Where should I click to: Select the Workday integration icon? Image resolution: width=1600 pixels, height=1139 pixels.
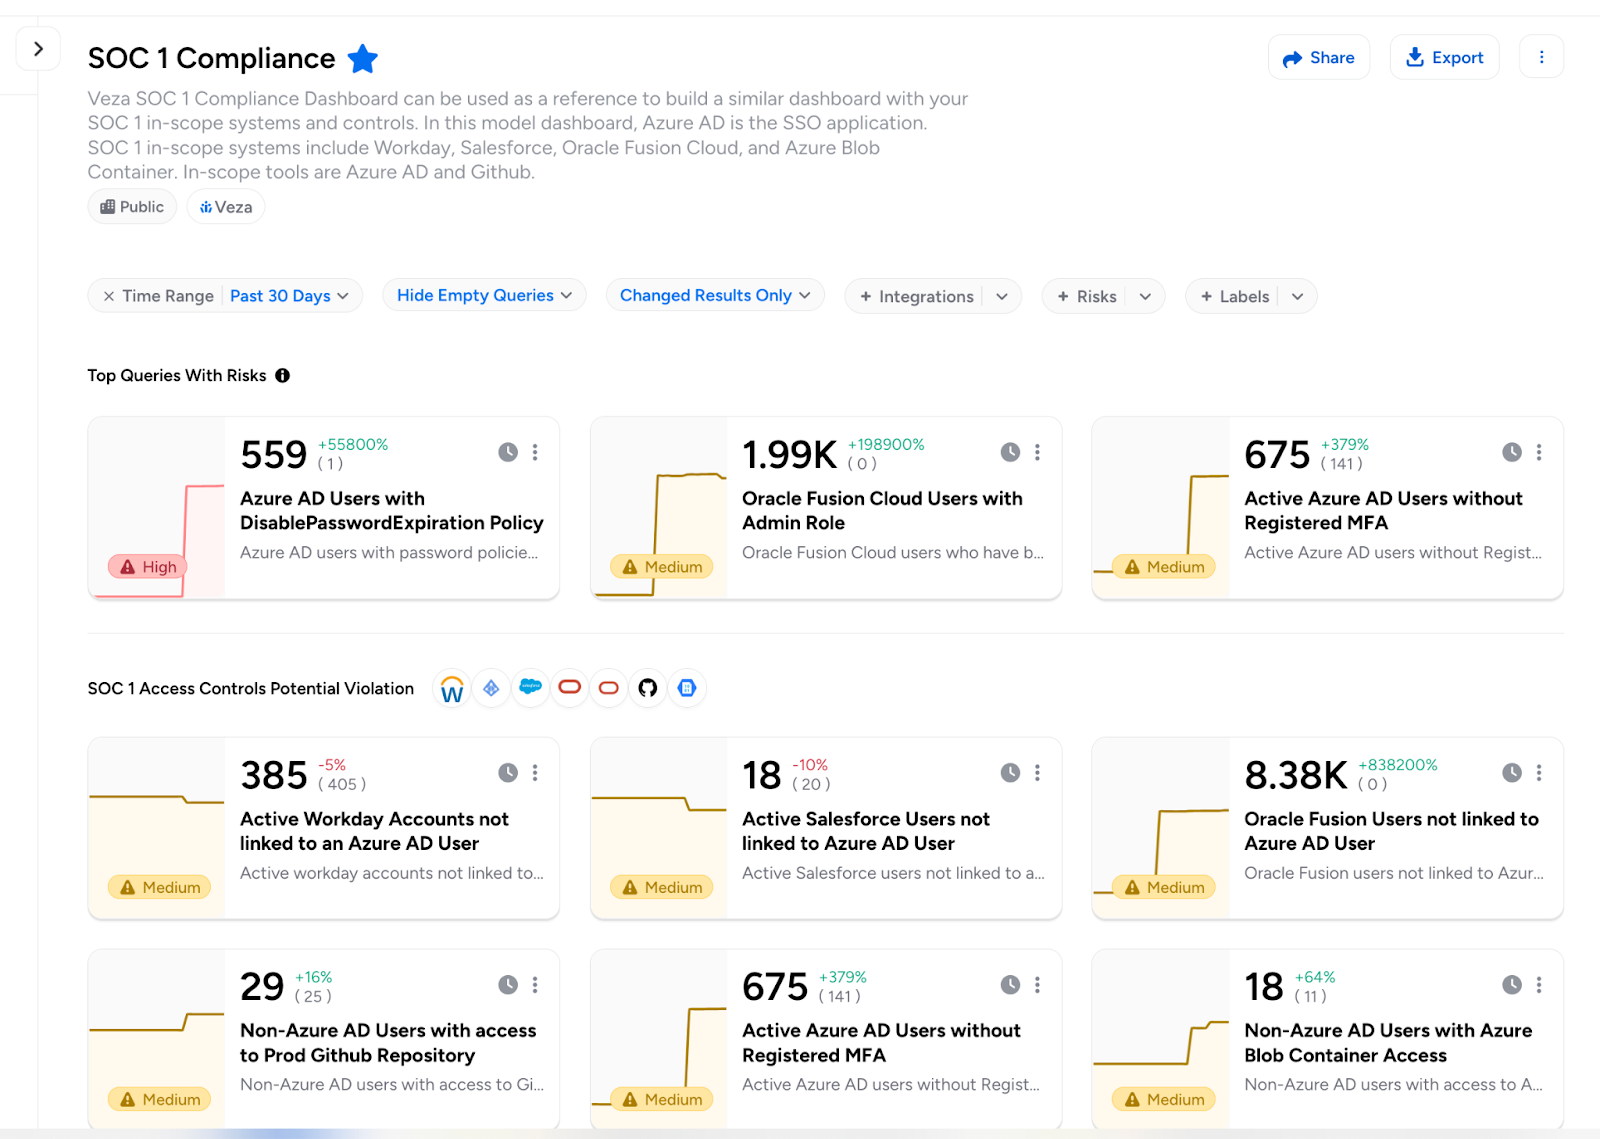click(452, 688)
